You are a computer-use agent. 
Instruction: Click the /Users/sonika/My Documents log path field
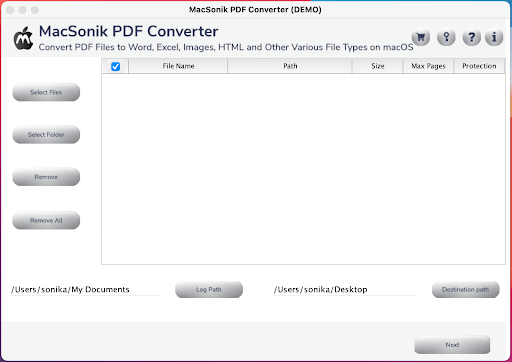[85, 289]
